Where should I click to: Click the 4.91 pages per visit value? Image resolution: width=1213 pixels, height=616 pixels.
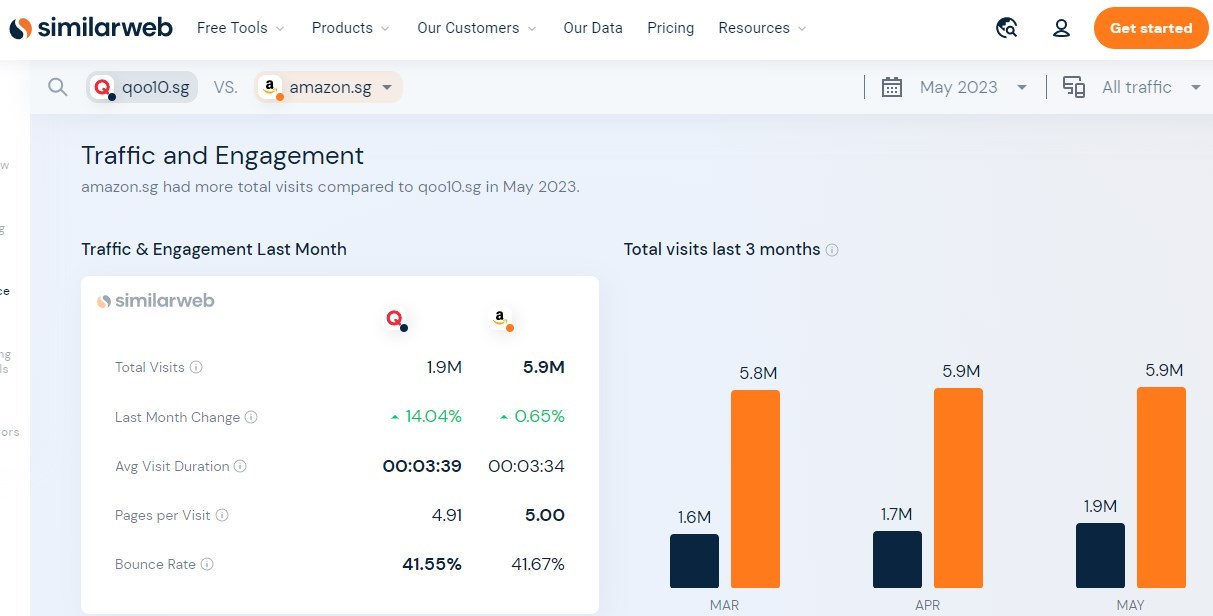pos(446,515)
